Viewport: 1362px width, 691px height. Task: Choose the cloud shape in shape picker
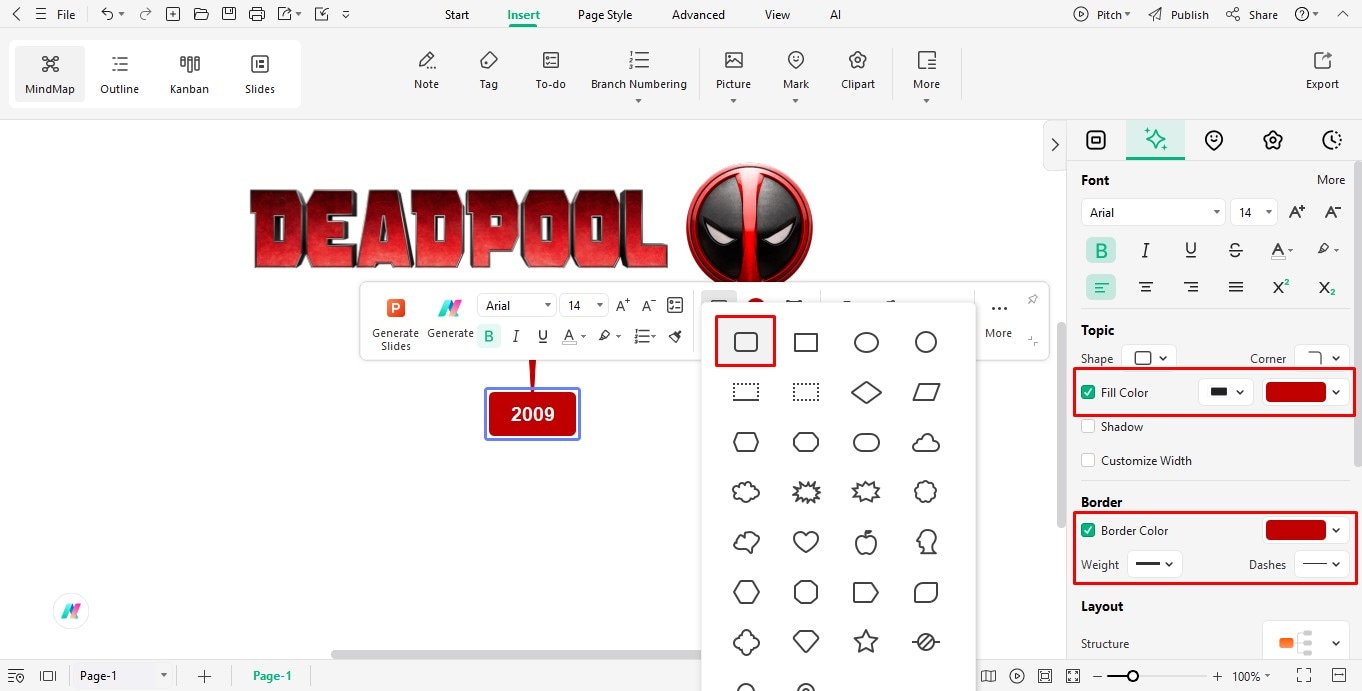[926, 442]
